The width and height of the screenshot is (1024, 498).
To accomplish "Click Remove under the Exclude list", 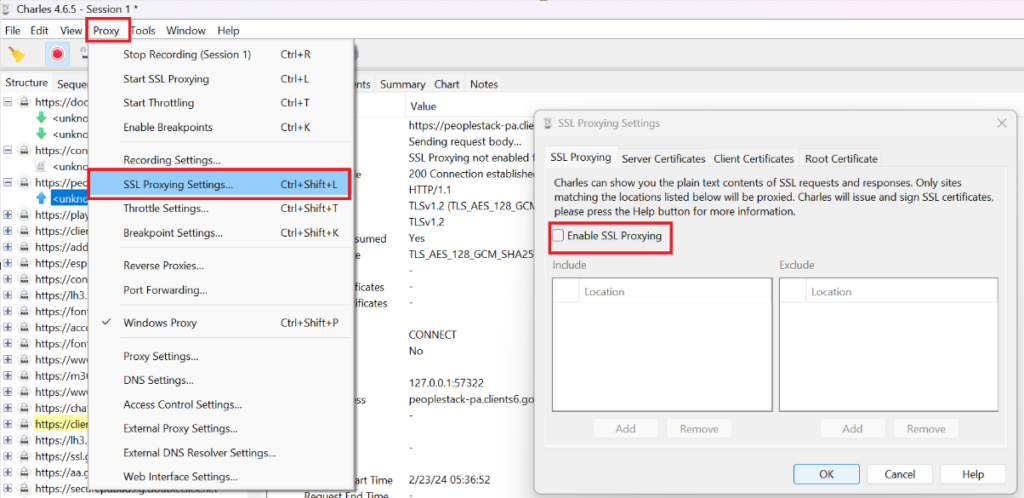I will (926, 429).
